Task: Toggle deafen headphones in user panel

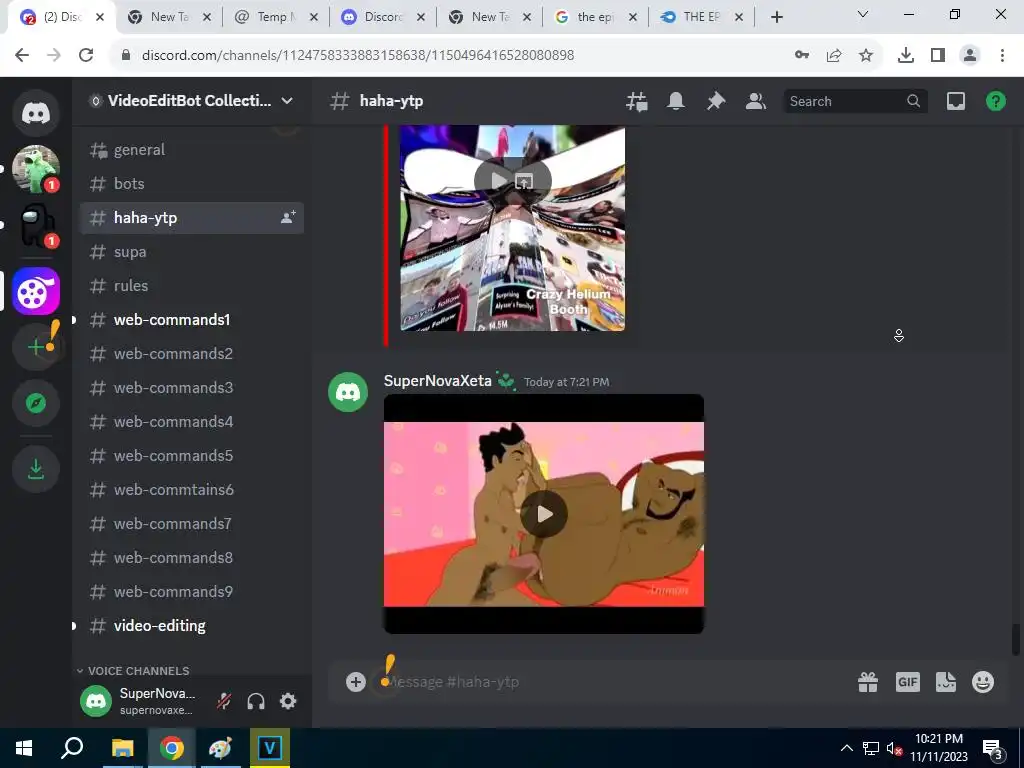Action: tap(256, 701)
